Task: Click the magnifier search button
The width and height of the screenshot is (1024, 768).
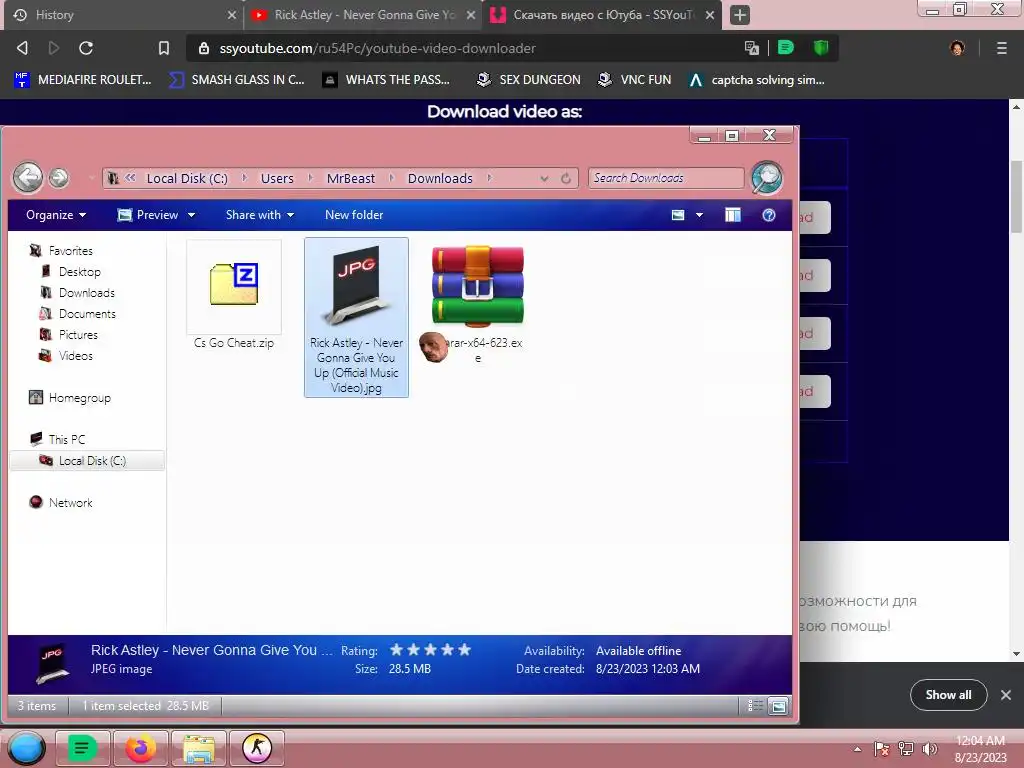Action: 767,177
